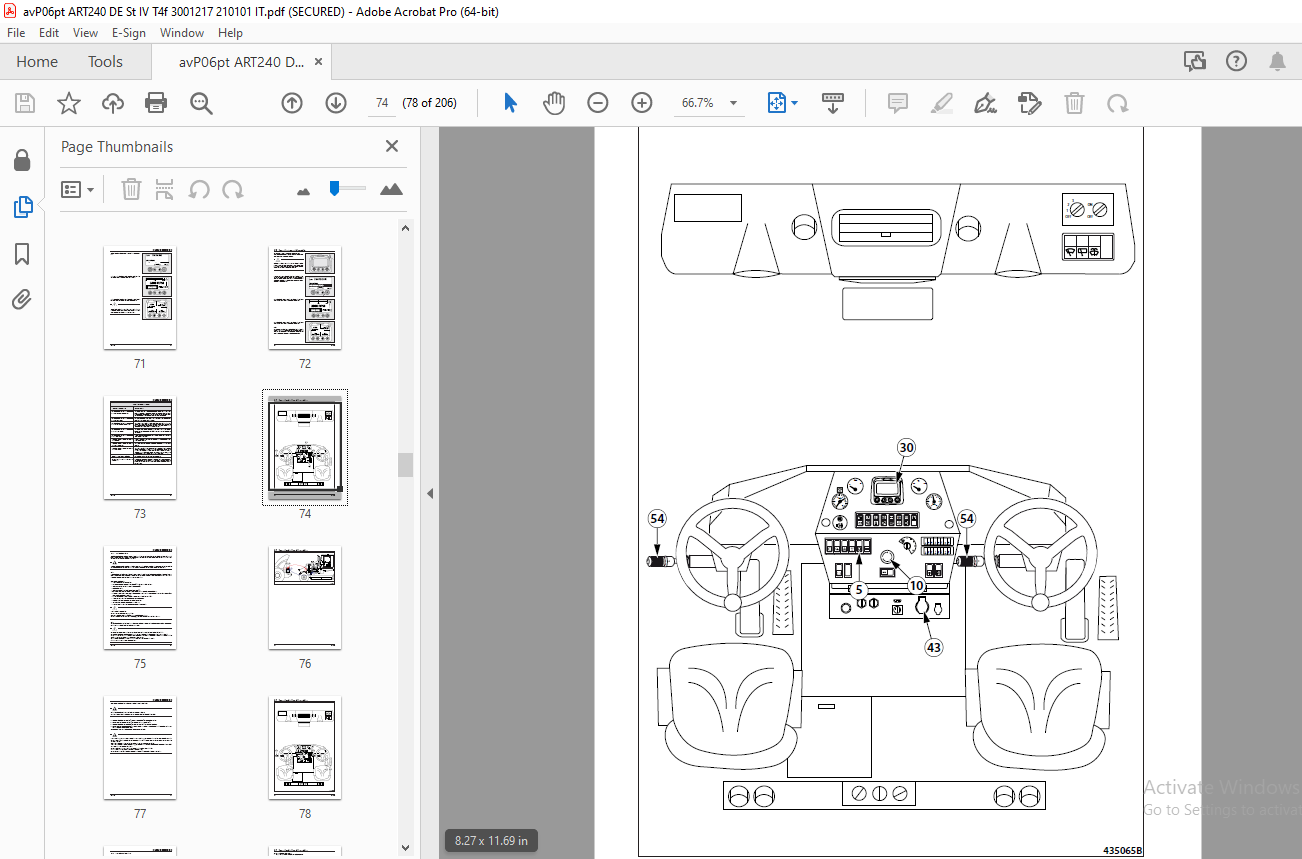Click rotate counterclockwise in thumbnails panel
Viewport: 1302px width, 859px height.
point(199,189)
